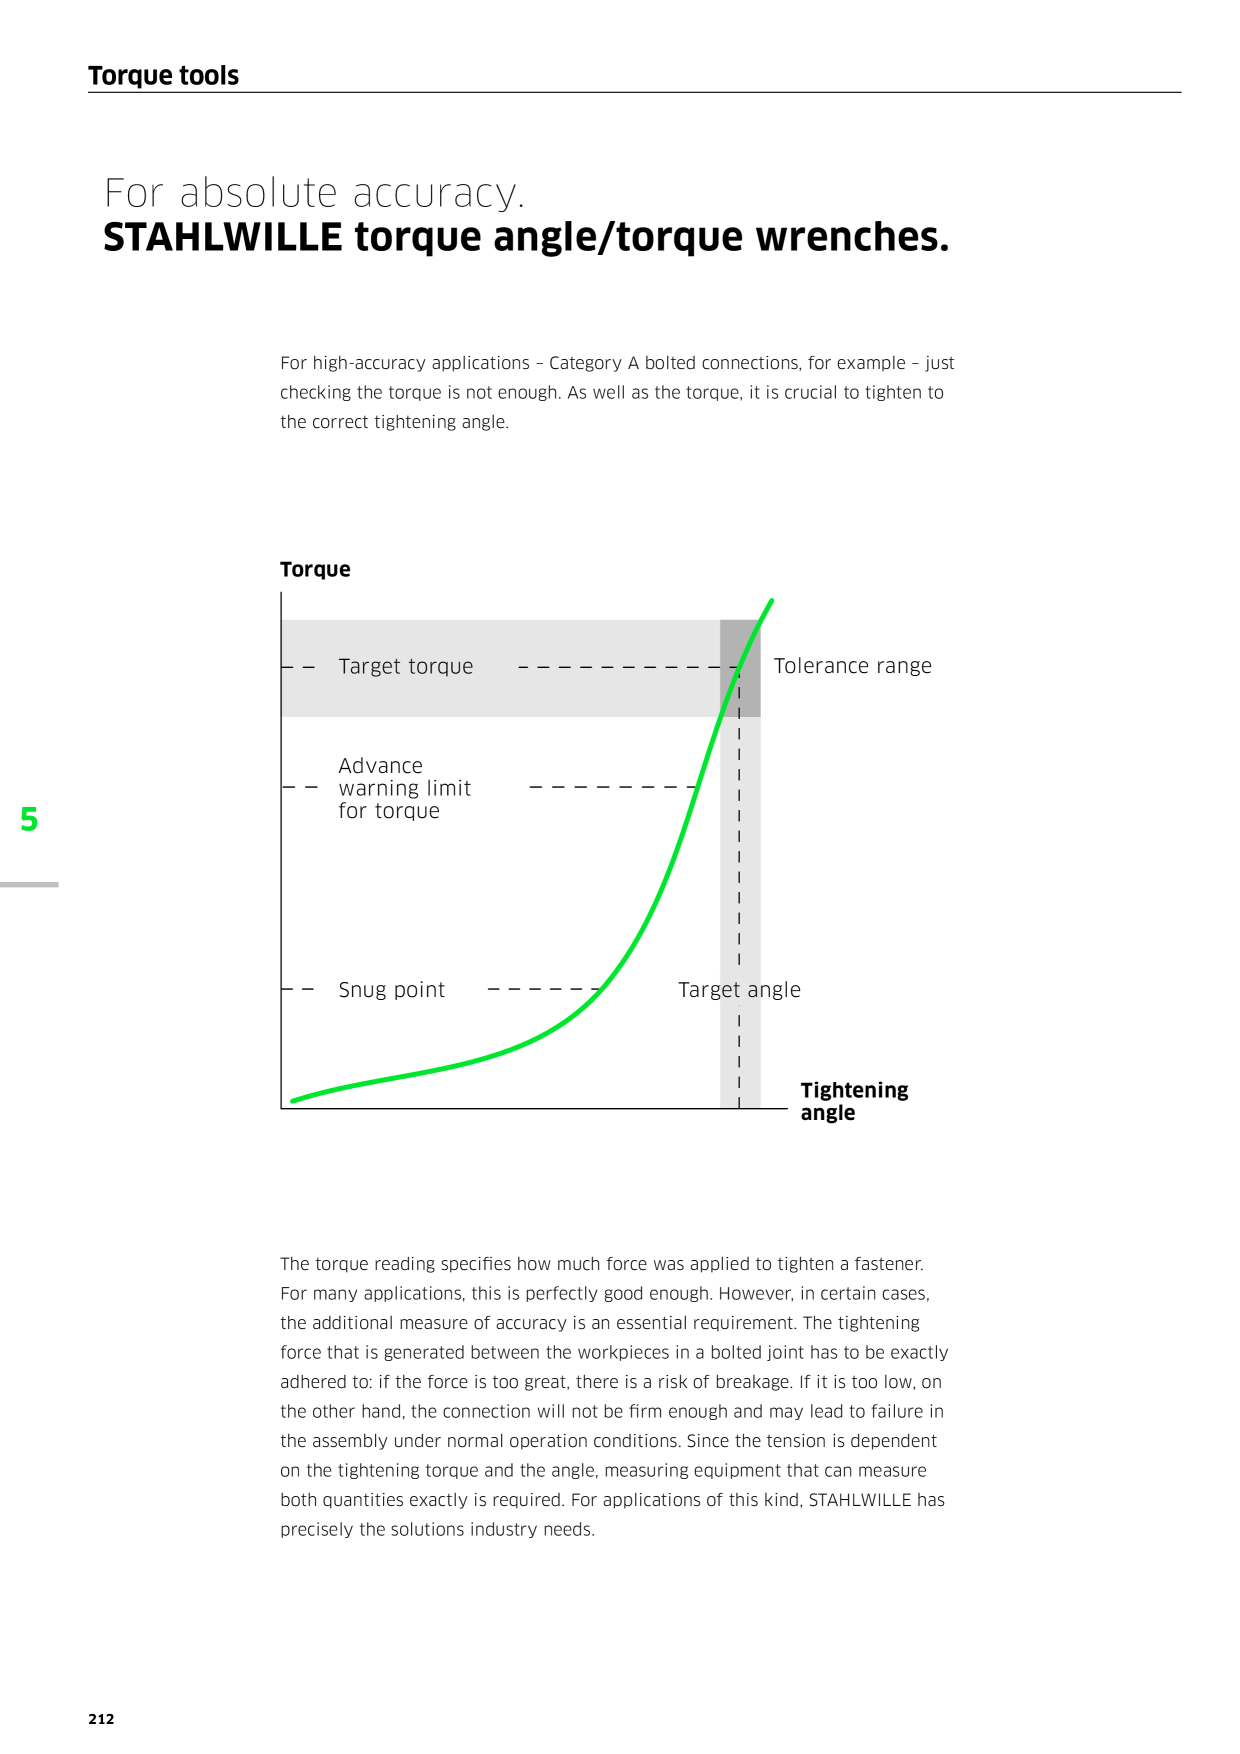Click the page number 212

101,1719
